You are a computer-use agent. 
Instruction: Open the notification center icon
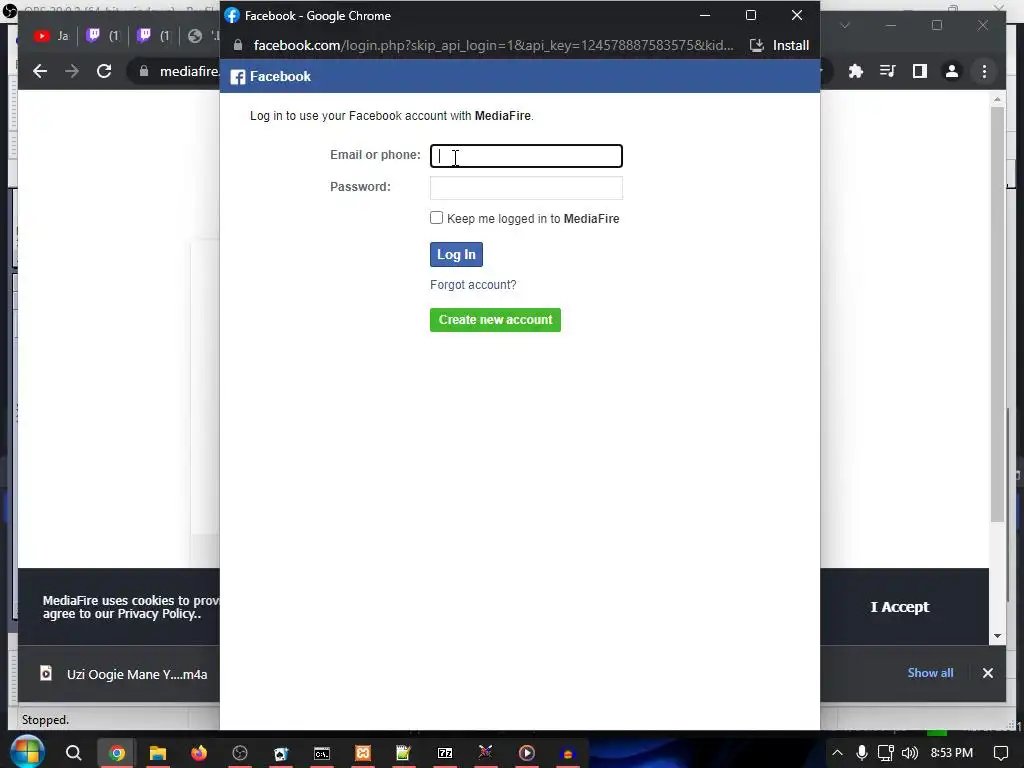[x=1000, y=753]
